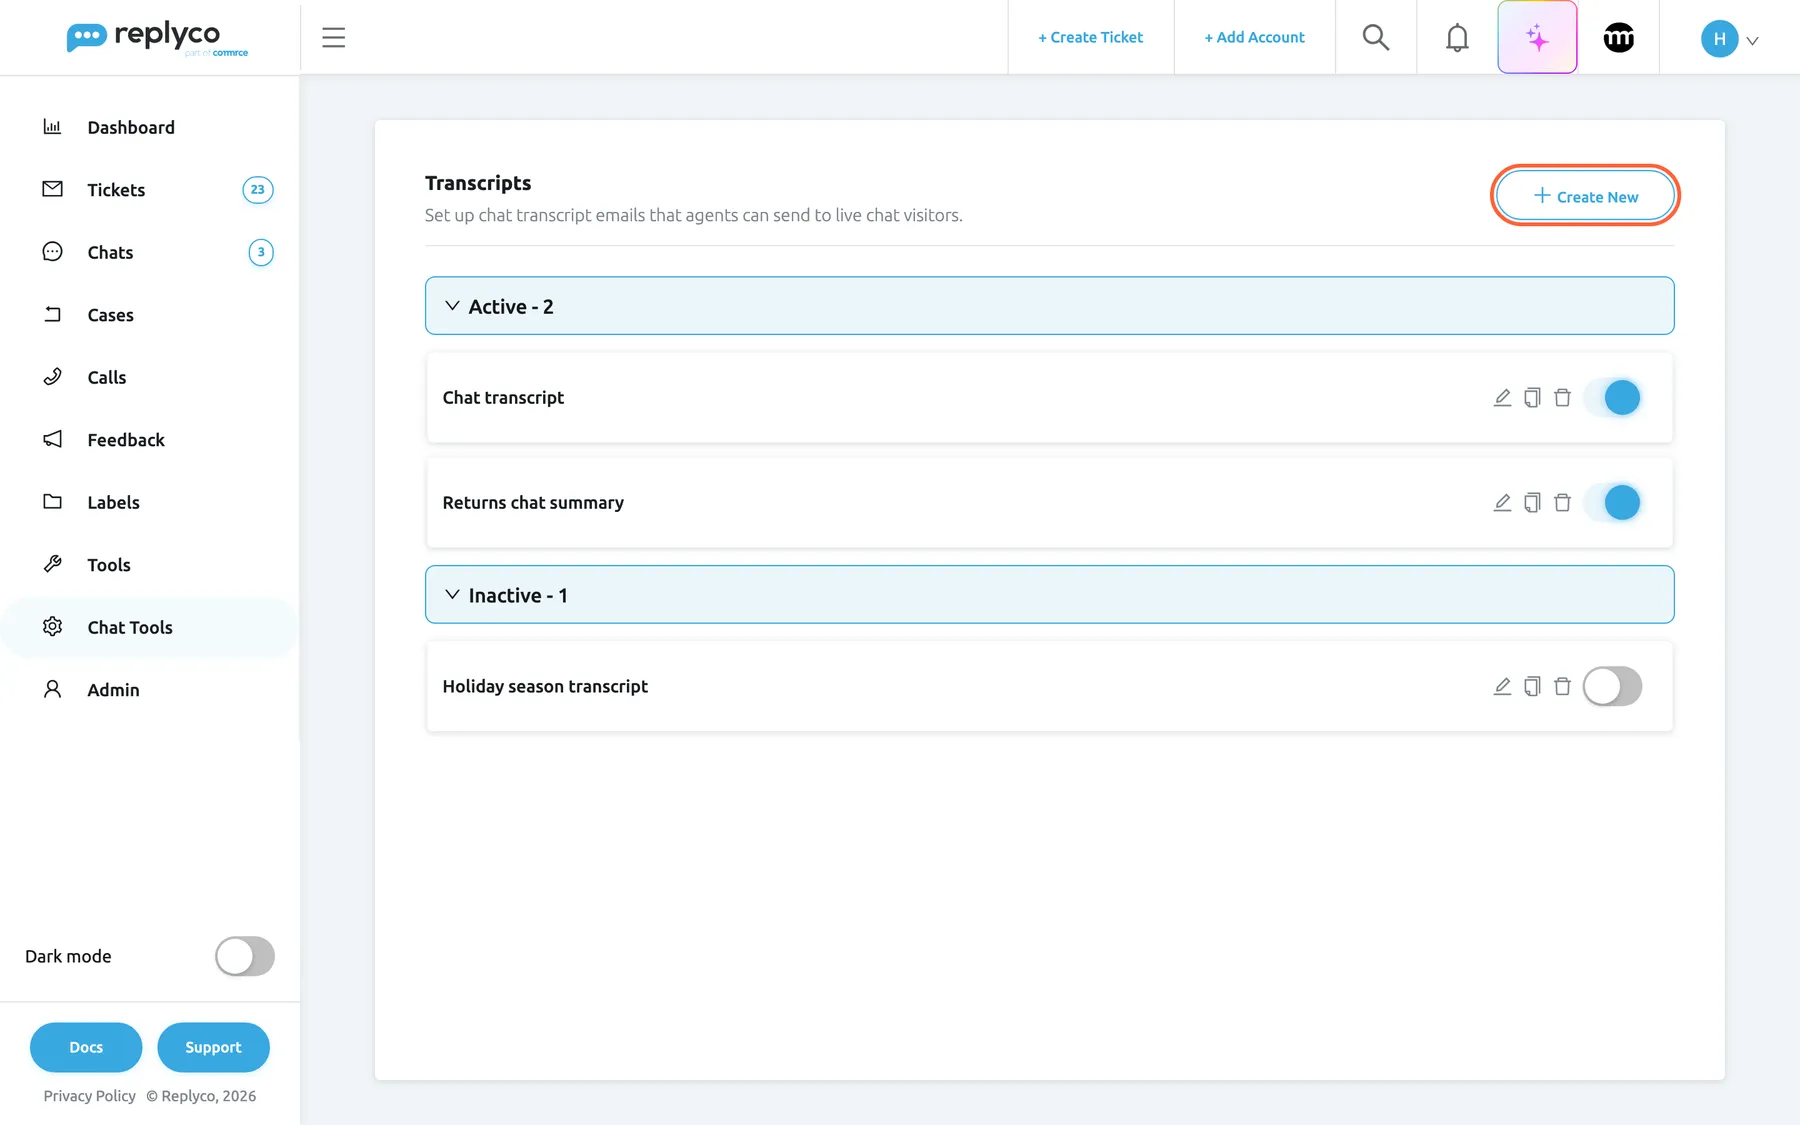Open the Docs button

[86, 1048]
